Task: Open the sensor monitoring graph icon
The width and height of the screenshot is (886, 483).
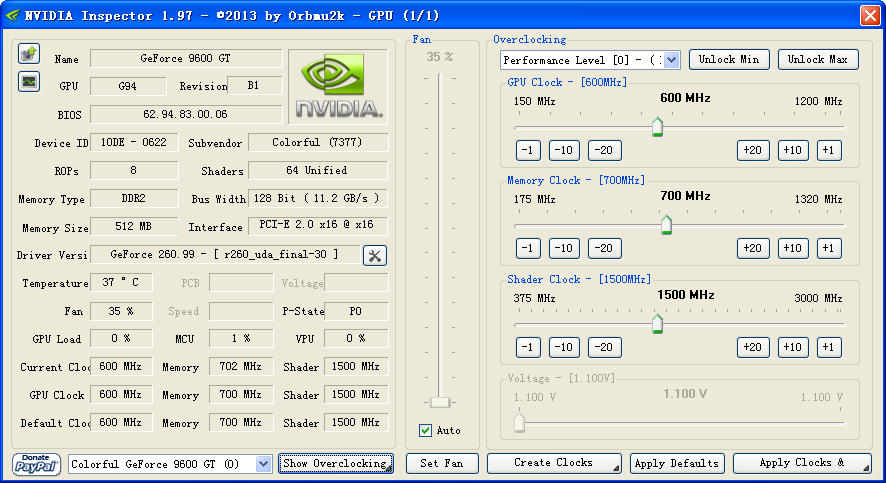Action: point(29,82)
